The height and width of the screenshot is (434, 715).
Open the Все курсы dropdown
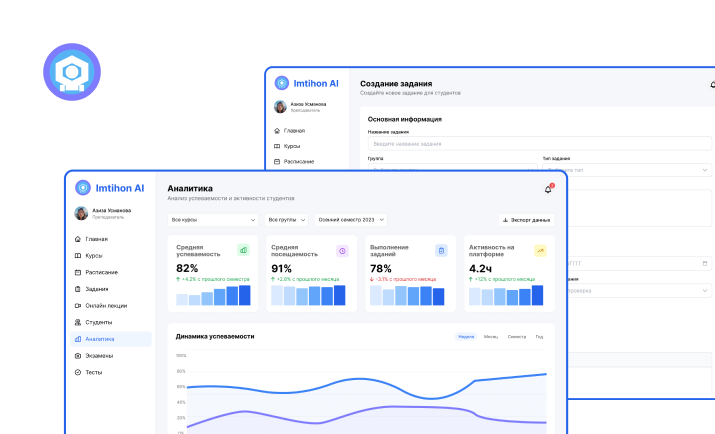click(x=212, y=219)
